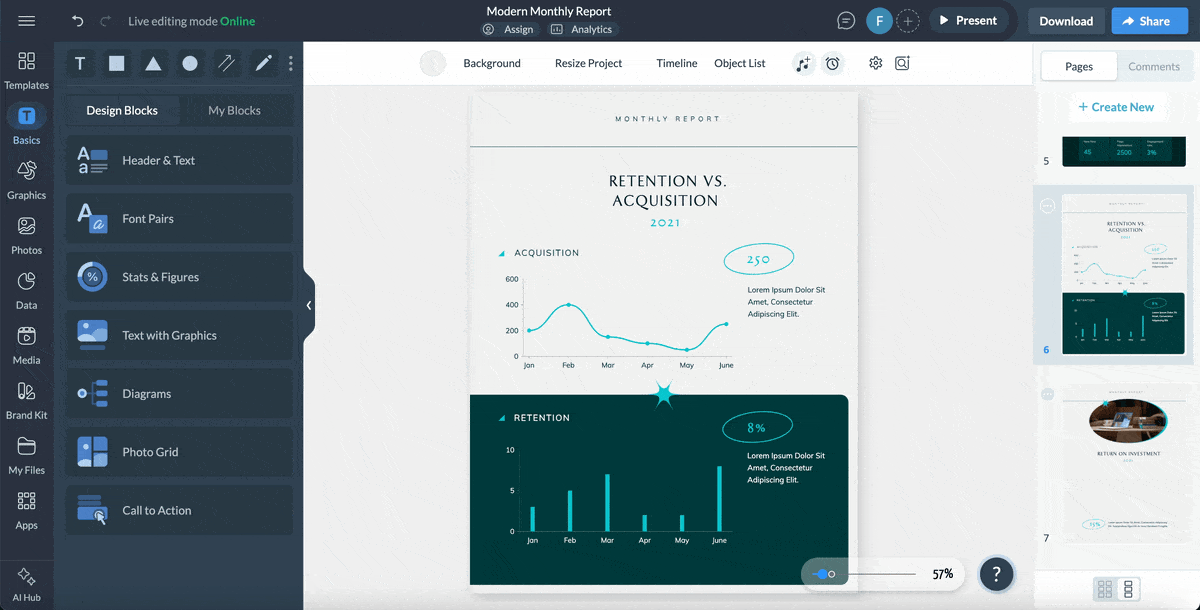
Task: Select the circle shape tool
Action: 190,63
